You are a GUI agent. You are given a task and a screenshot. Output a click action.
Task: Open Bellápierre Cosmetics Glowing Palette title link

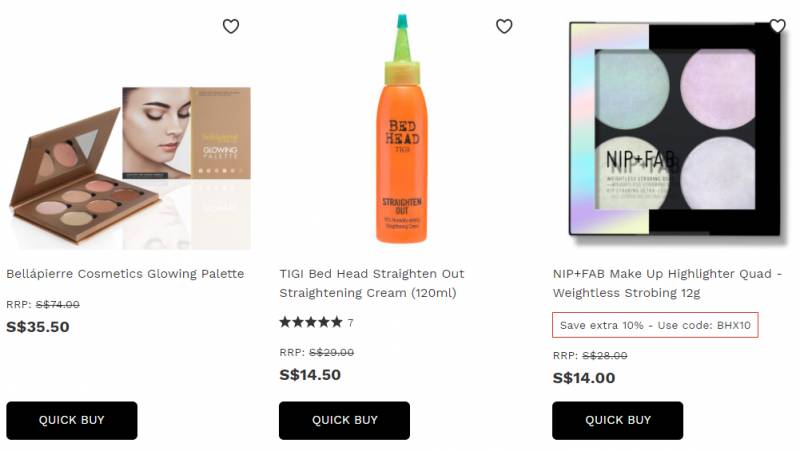click(125, 274)
